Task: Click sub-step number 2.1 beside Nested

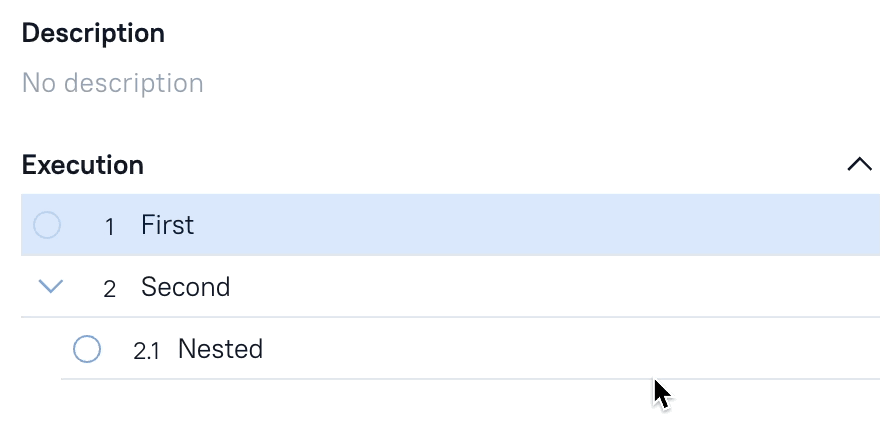Action: tap(146, 351)
